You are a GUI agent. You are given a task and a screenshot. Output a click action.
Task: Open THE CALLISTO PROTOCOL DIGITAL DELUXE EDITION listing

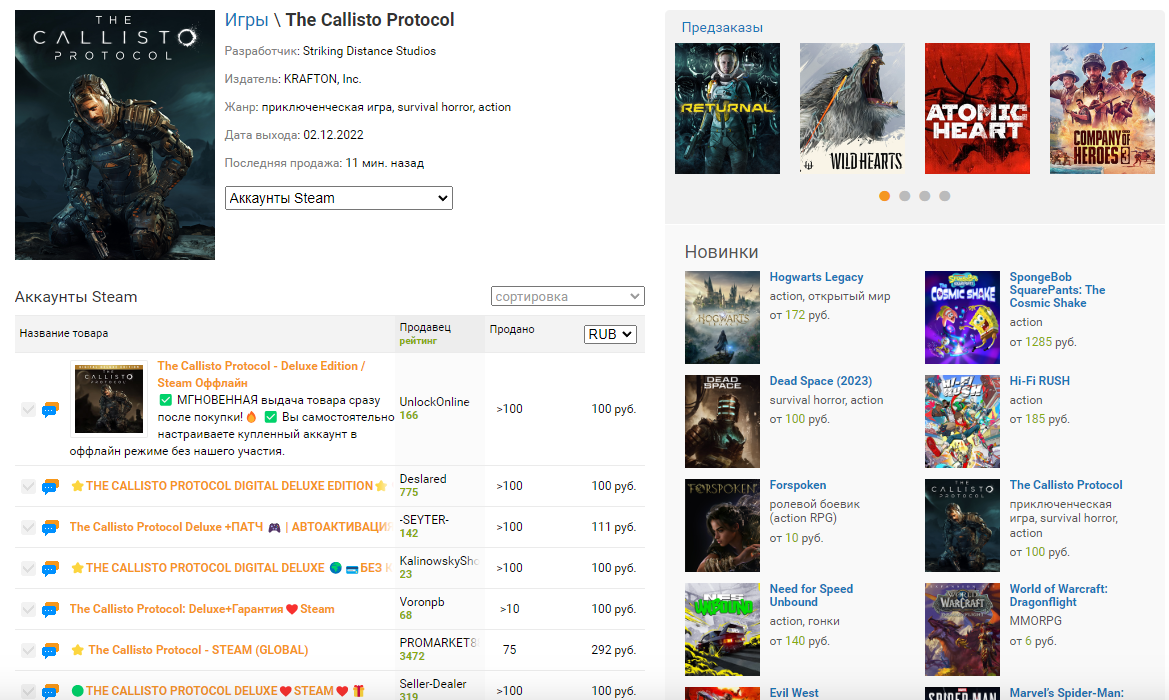pos(229,486)
